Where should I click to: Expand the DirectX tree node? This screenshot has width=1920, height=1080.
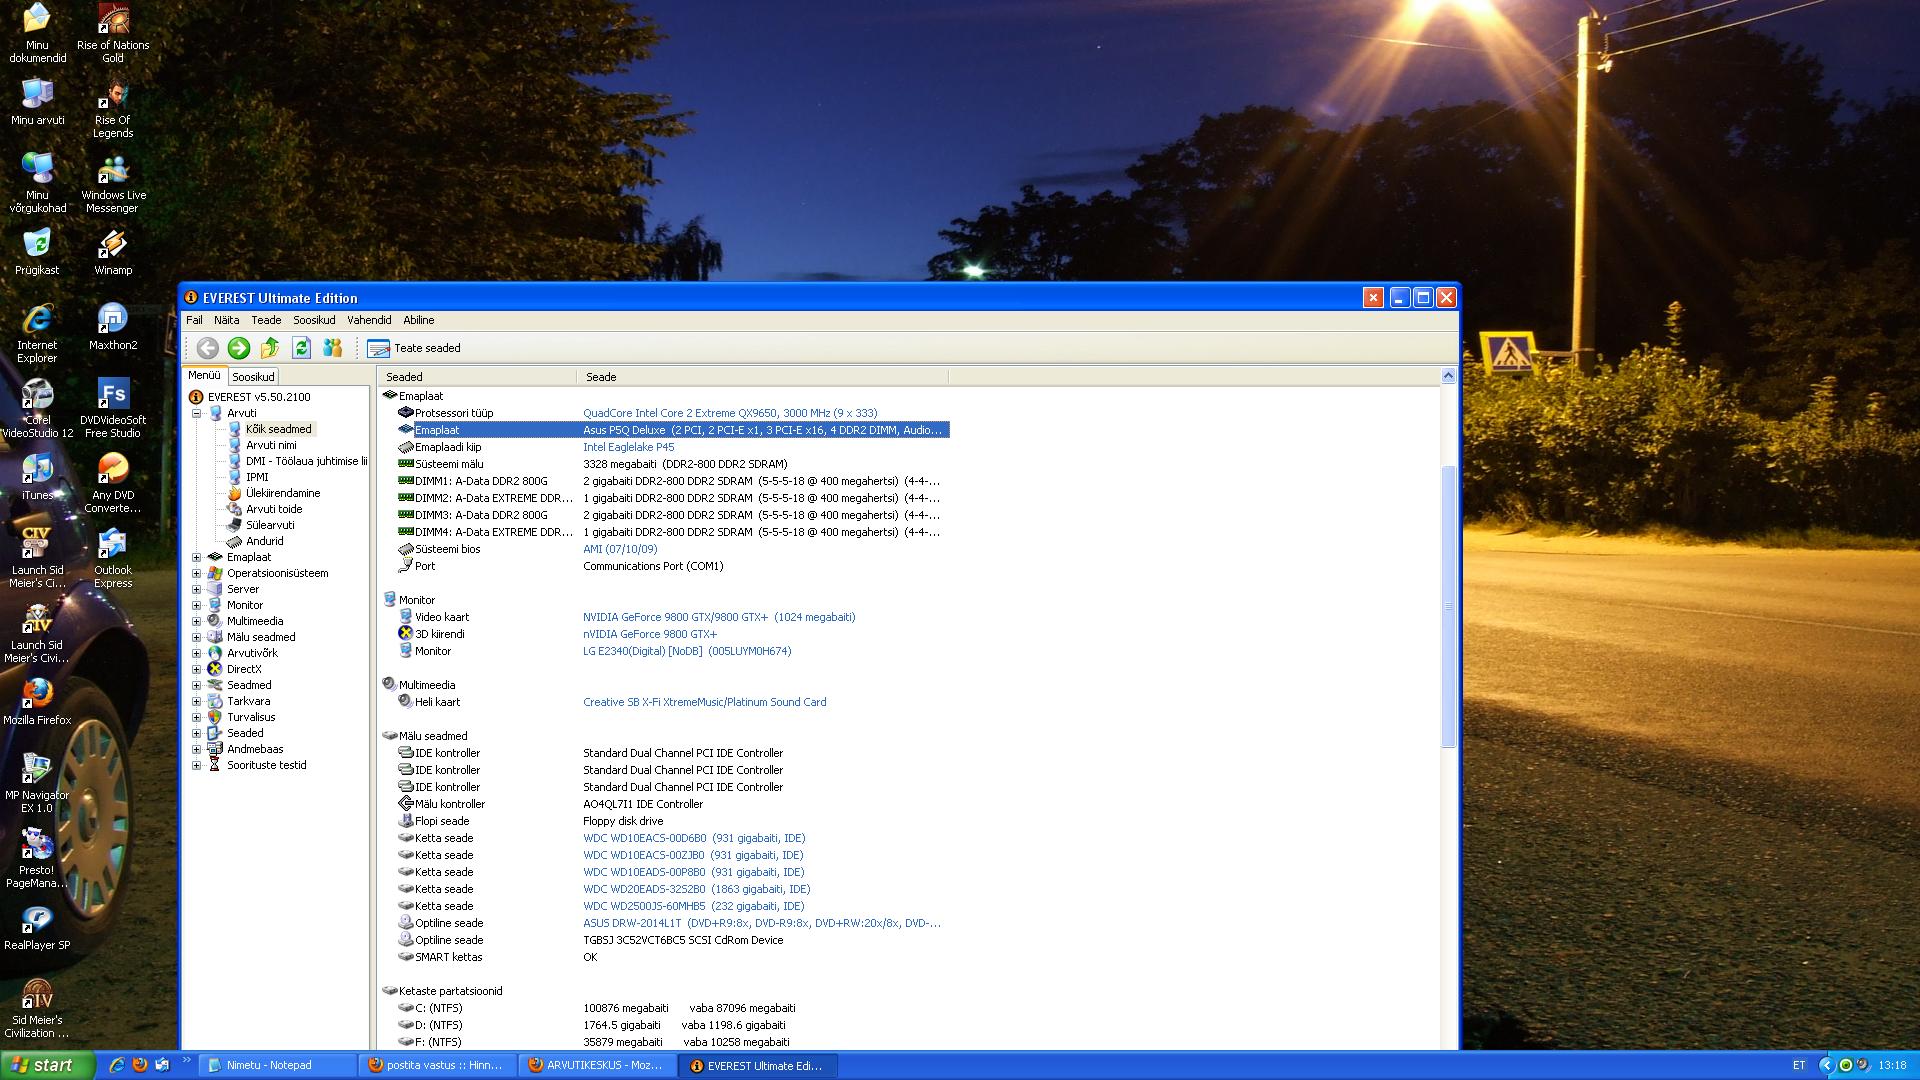click(197, 669)
